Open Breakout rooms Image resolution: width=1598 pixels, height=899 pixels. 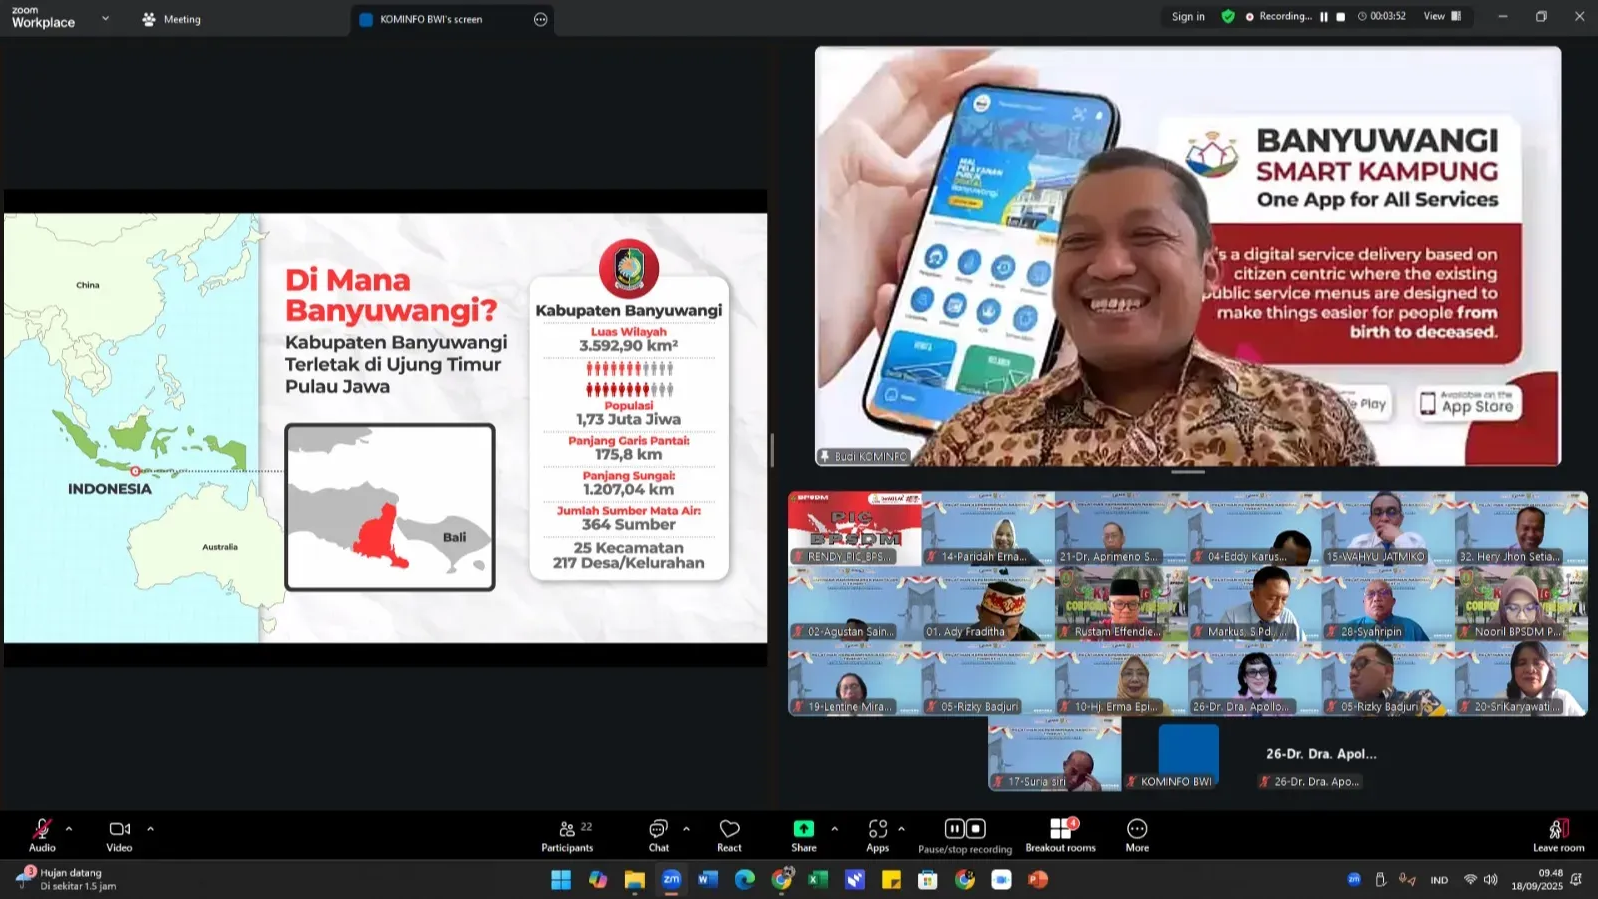[x=1060, y=835]
